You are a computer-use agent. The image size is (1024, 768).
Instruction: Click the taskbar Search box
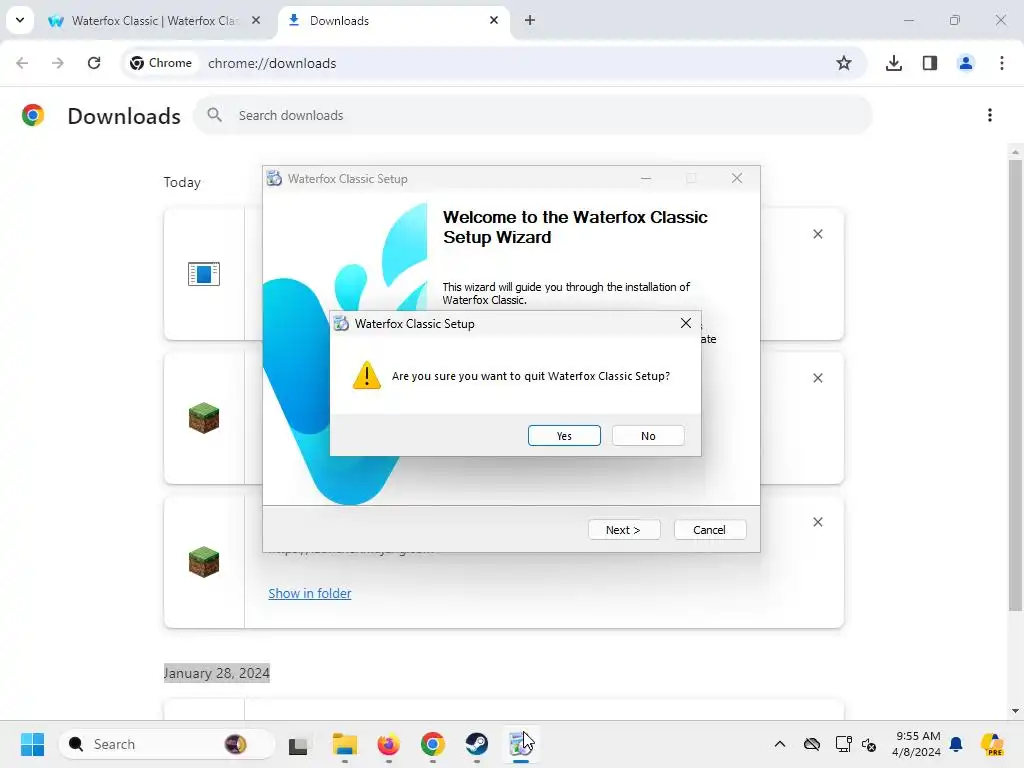click(x=167, y=744)
